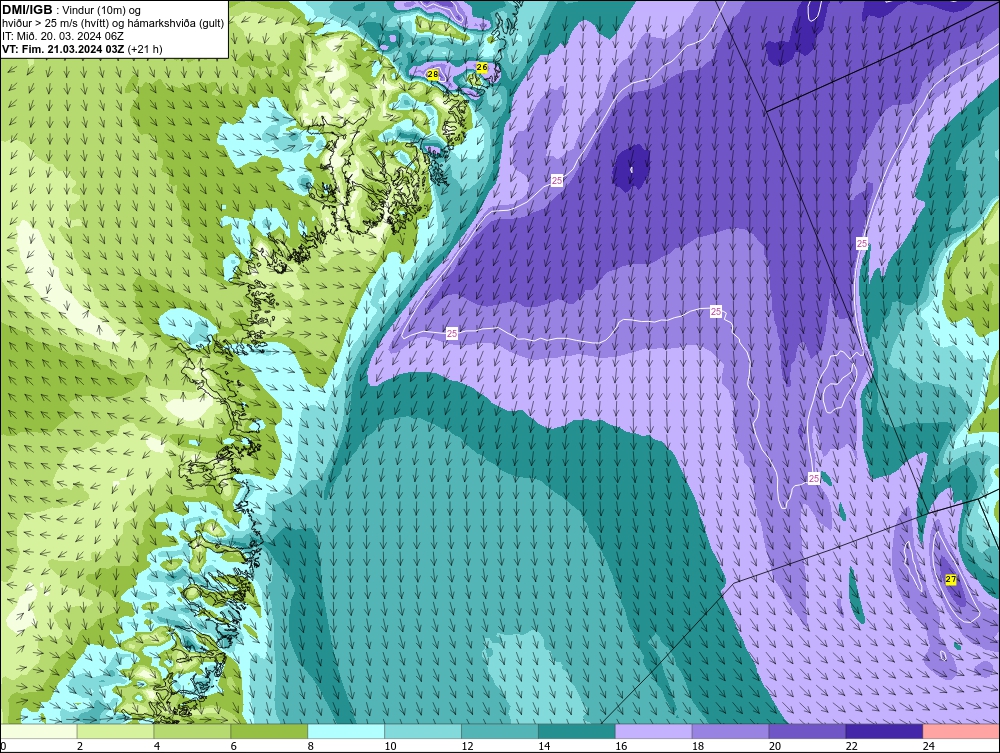
Task: Click the legend scale number "18"
Action: coord(698,746)
